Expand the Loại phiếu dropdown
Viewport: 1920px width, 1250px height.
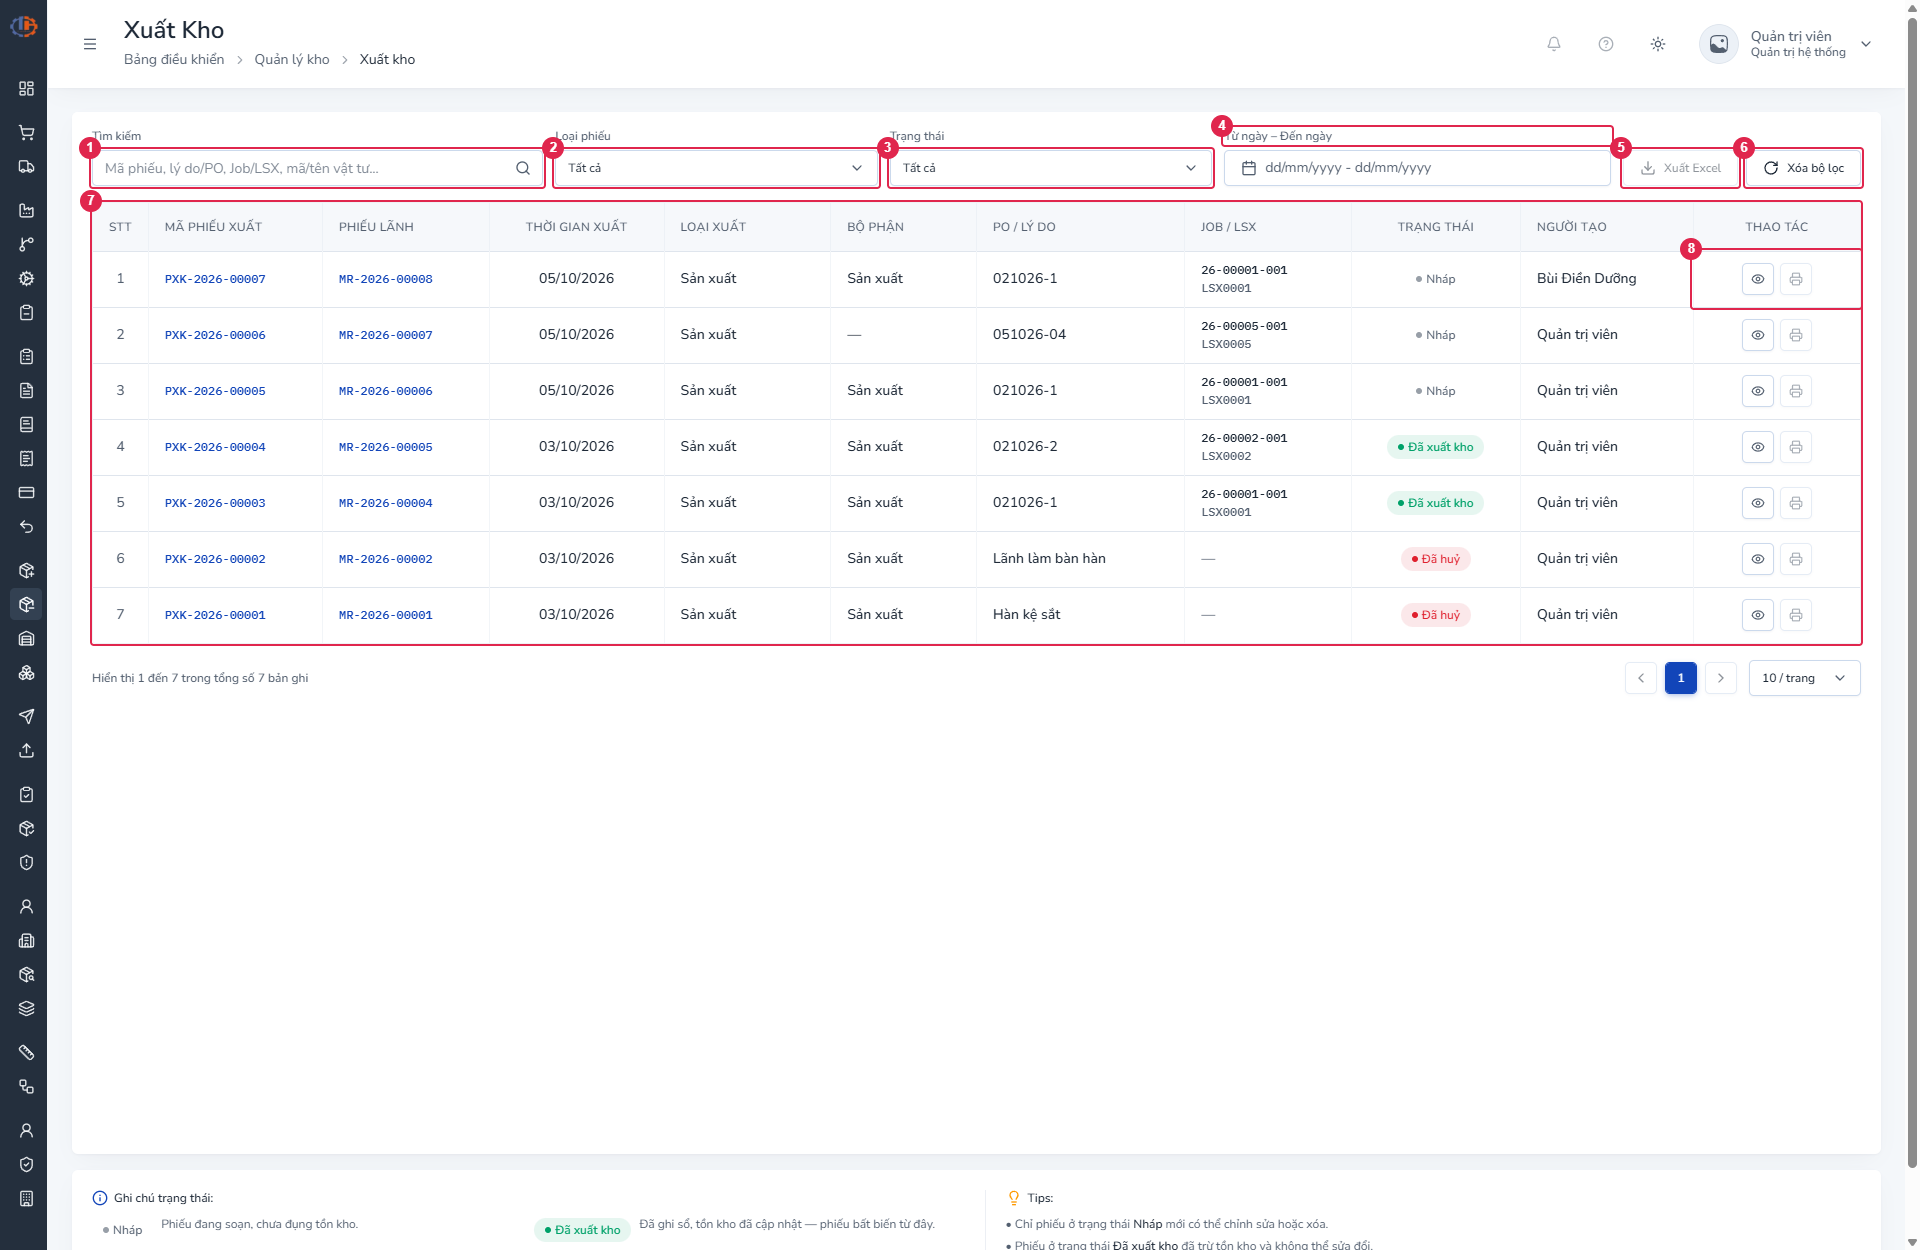(x=716, y=168)
